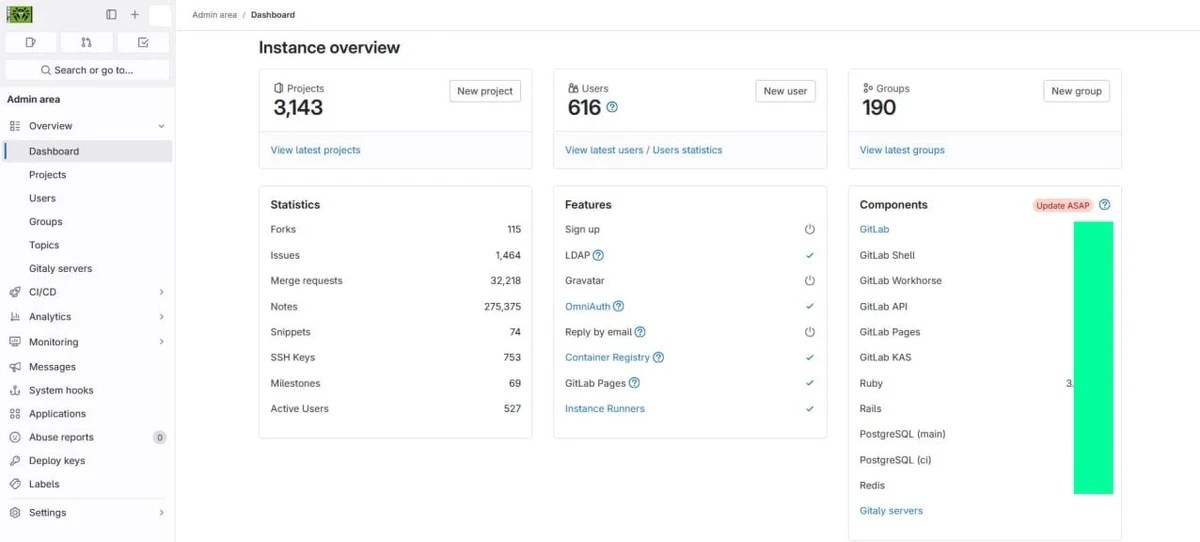Collapse the Overview sidebar section

[161, 126]
